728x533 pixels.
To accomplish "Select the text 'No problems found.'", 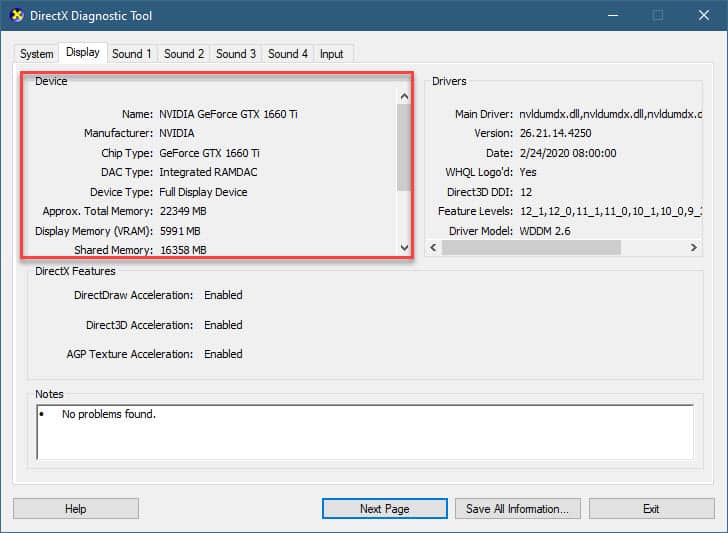I will (x=109, y=414).
